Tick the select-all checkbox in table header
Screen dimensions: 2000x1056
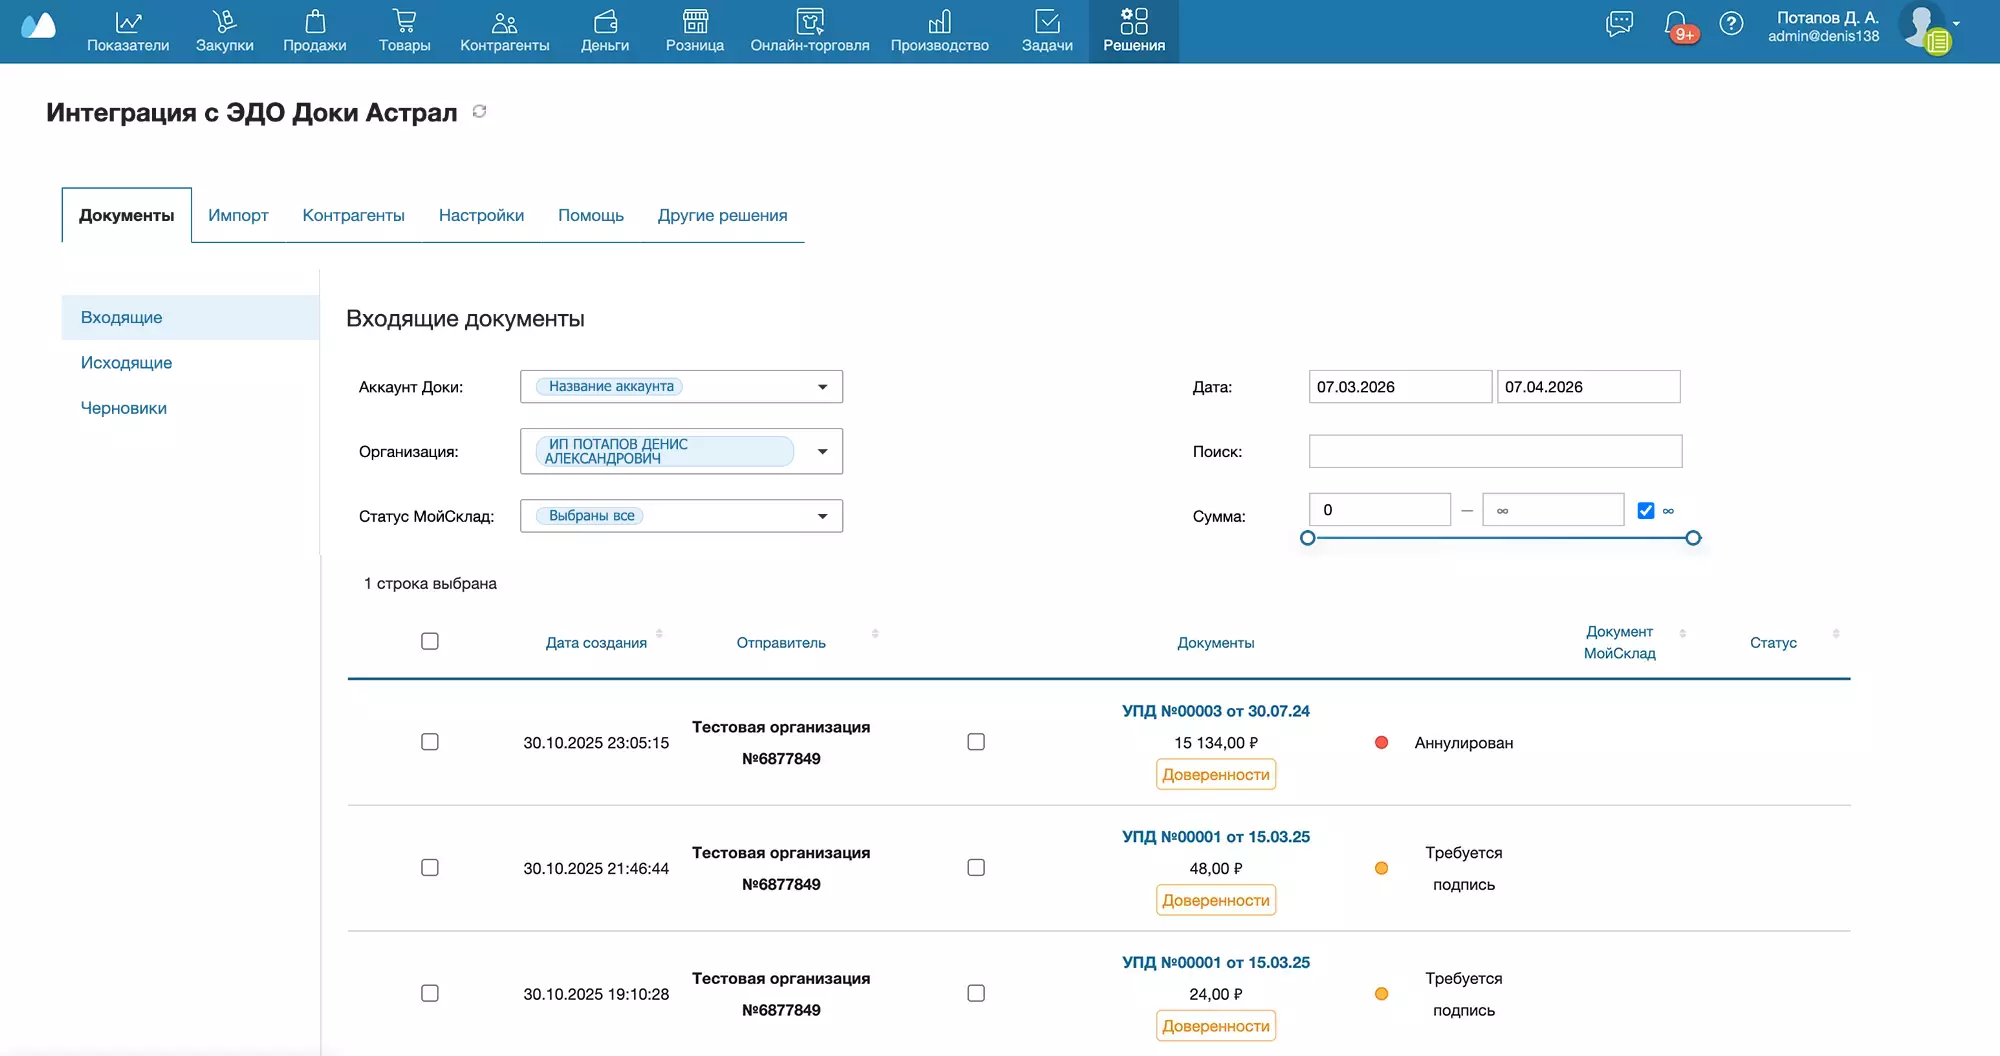click(430, 641)
